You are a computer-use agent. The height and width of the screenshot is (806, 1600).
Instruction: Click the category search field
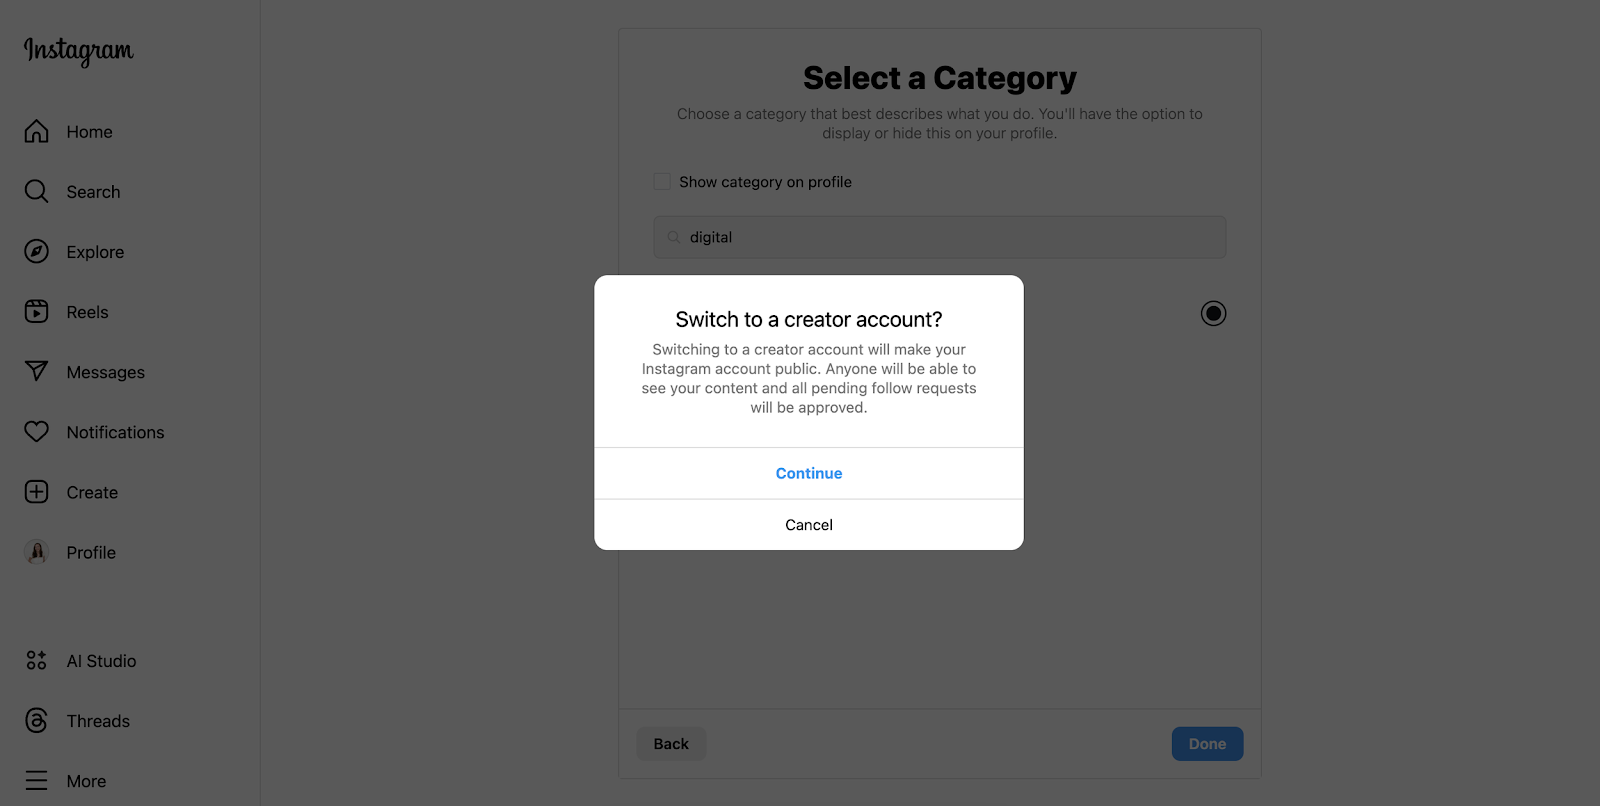940,238
